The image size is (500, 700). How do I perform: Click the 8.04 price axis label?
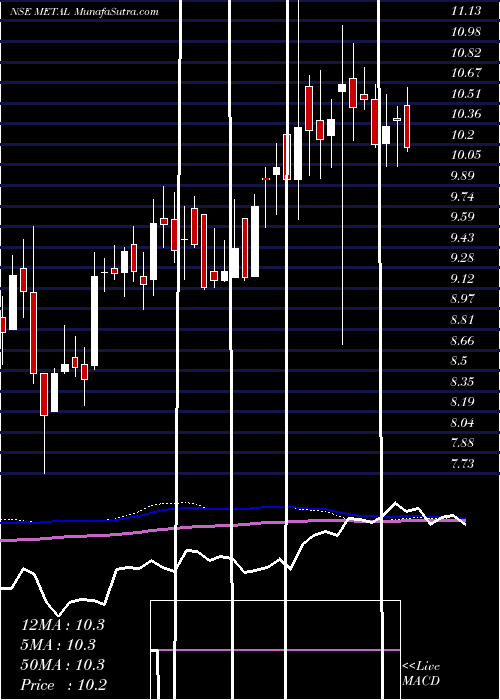[x=463, y=423]
